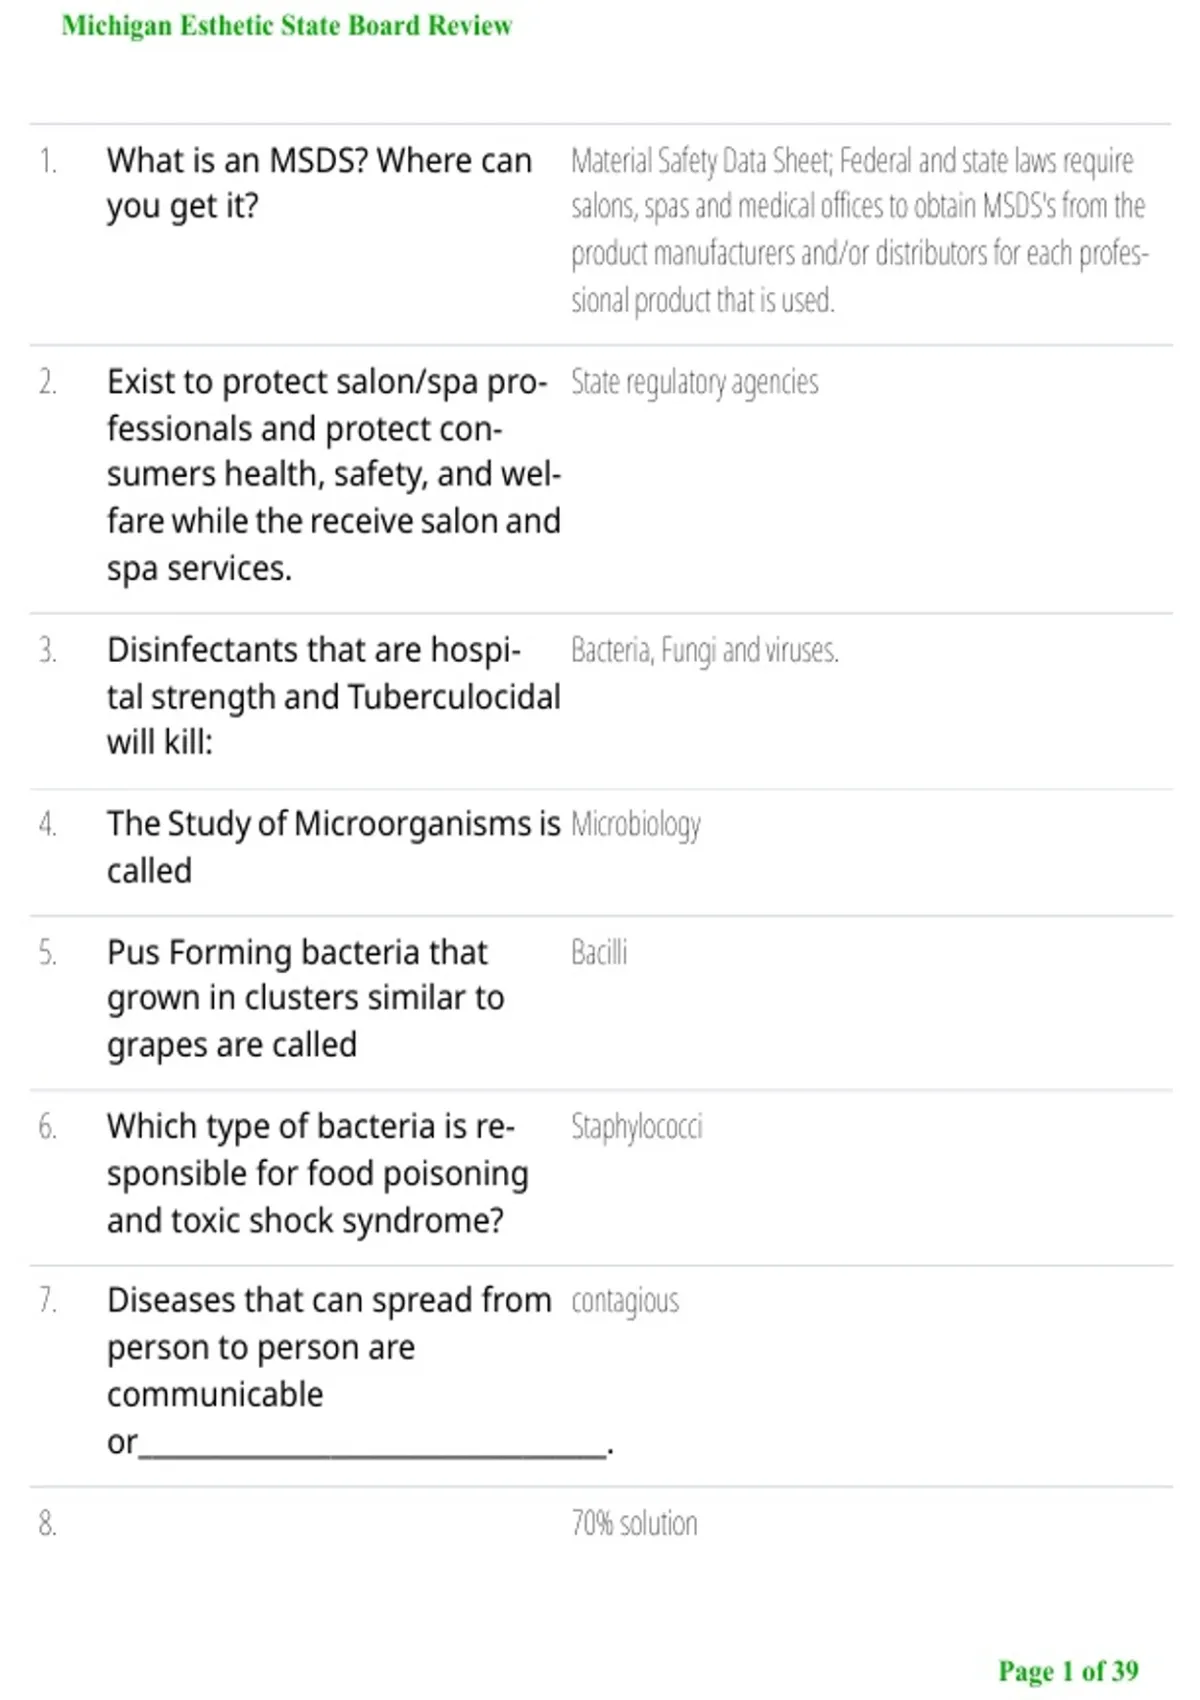
Task: Click the Microbiology answer
Action: 636,825
